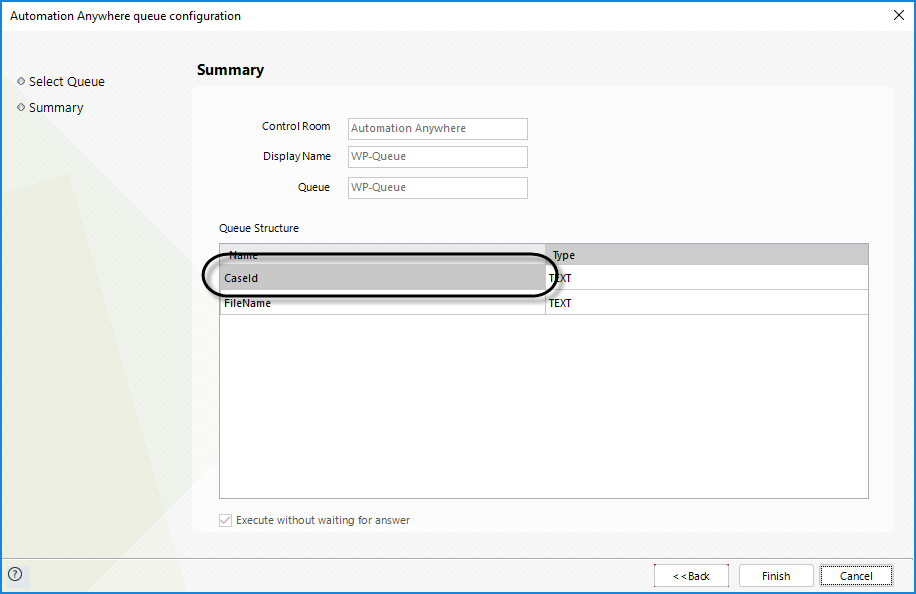Click the dialog title text

click(126, 16)
